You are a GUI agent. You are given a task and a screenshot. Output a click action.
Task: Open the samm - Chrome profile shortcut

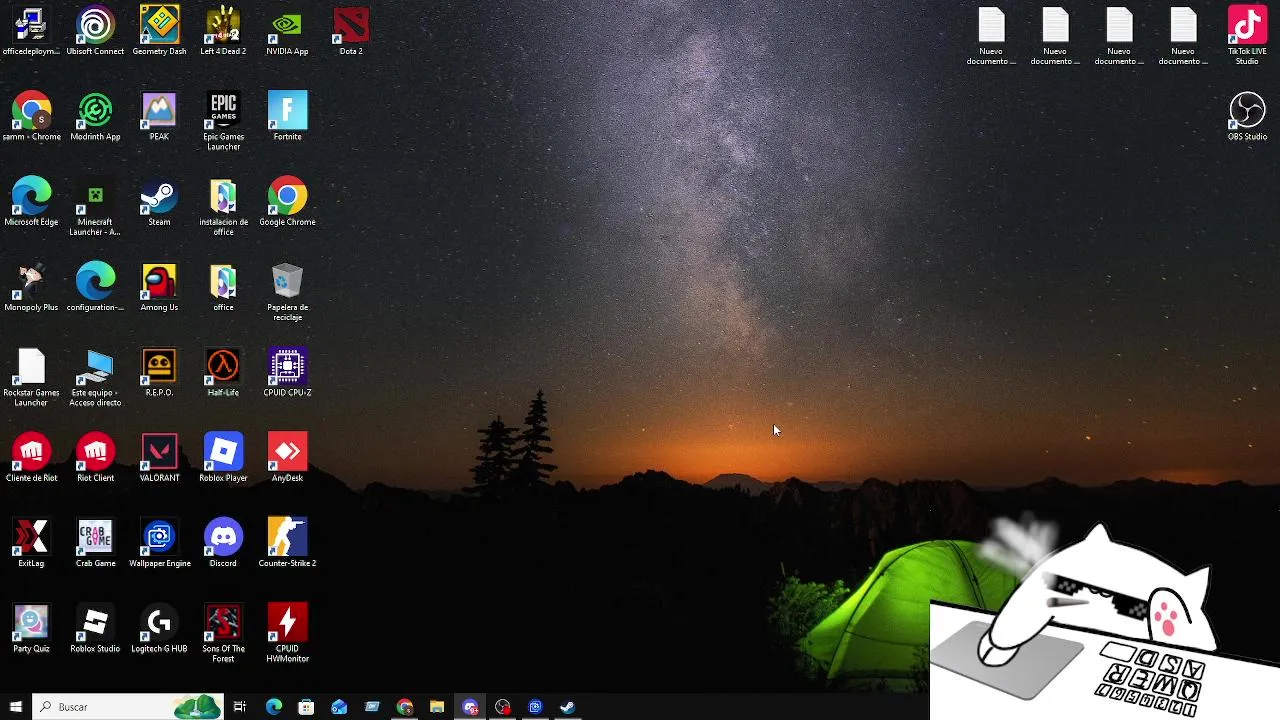tap(31, 117)
